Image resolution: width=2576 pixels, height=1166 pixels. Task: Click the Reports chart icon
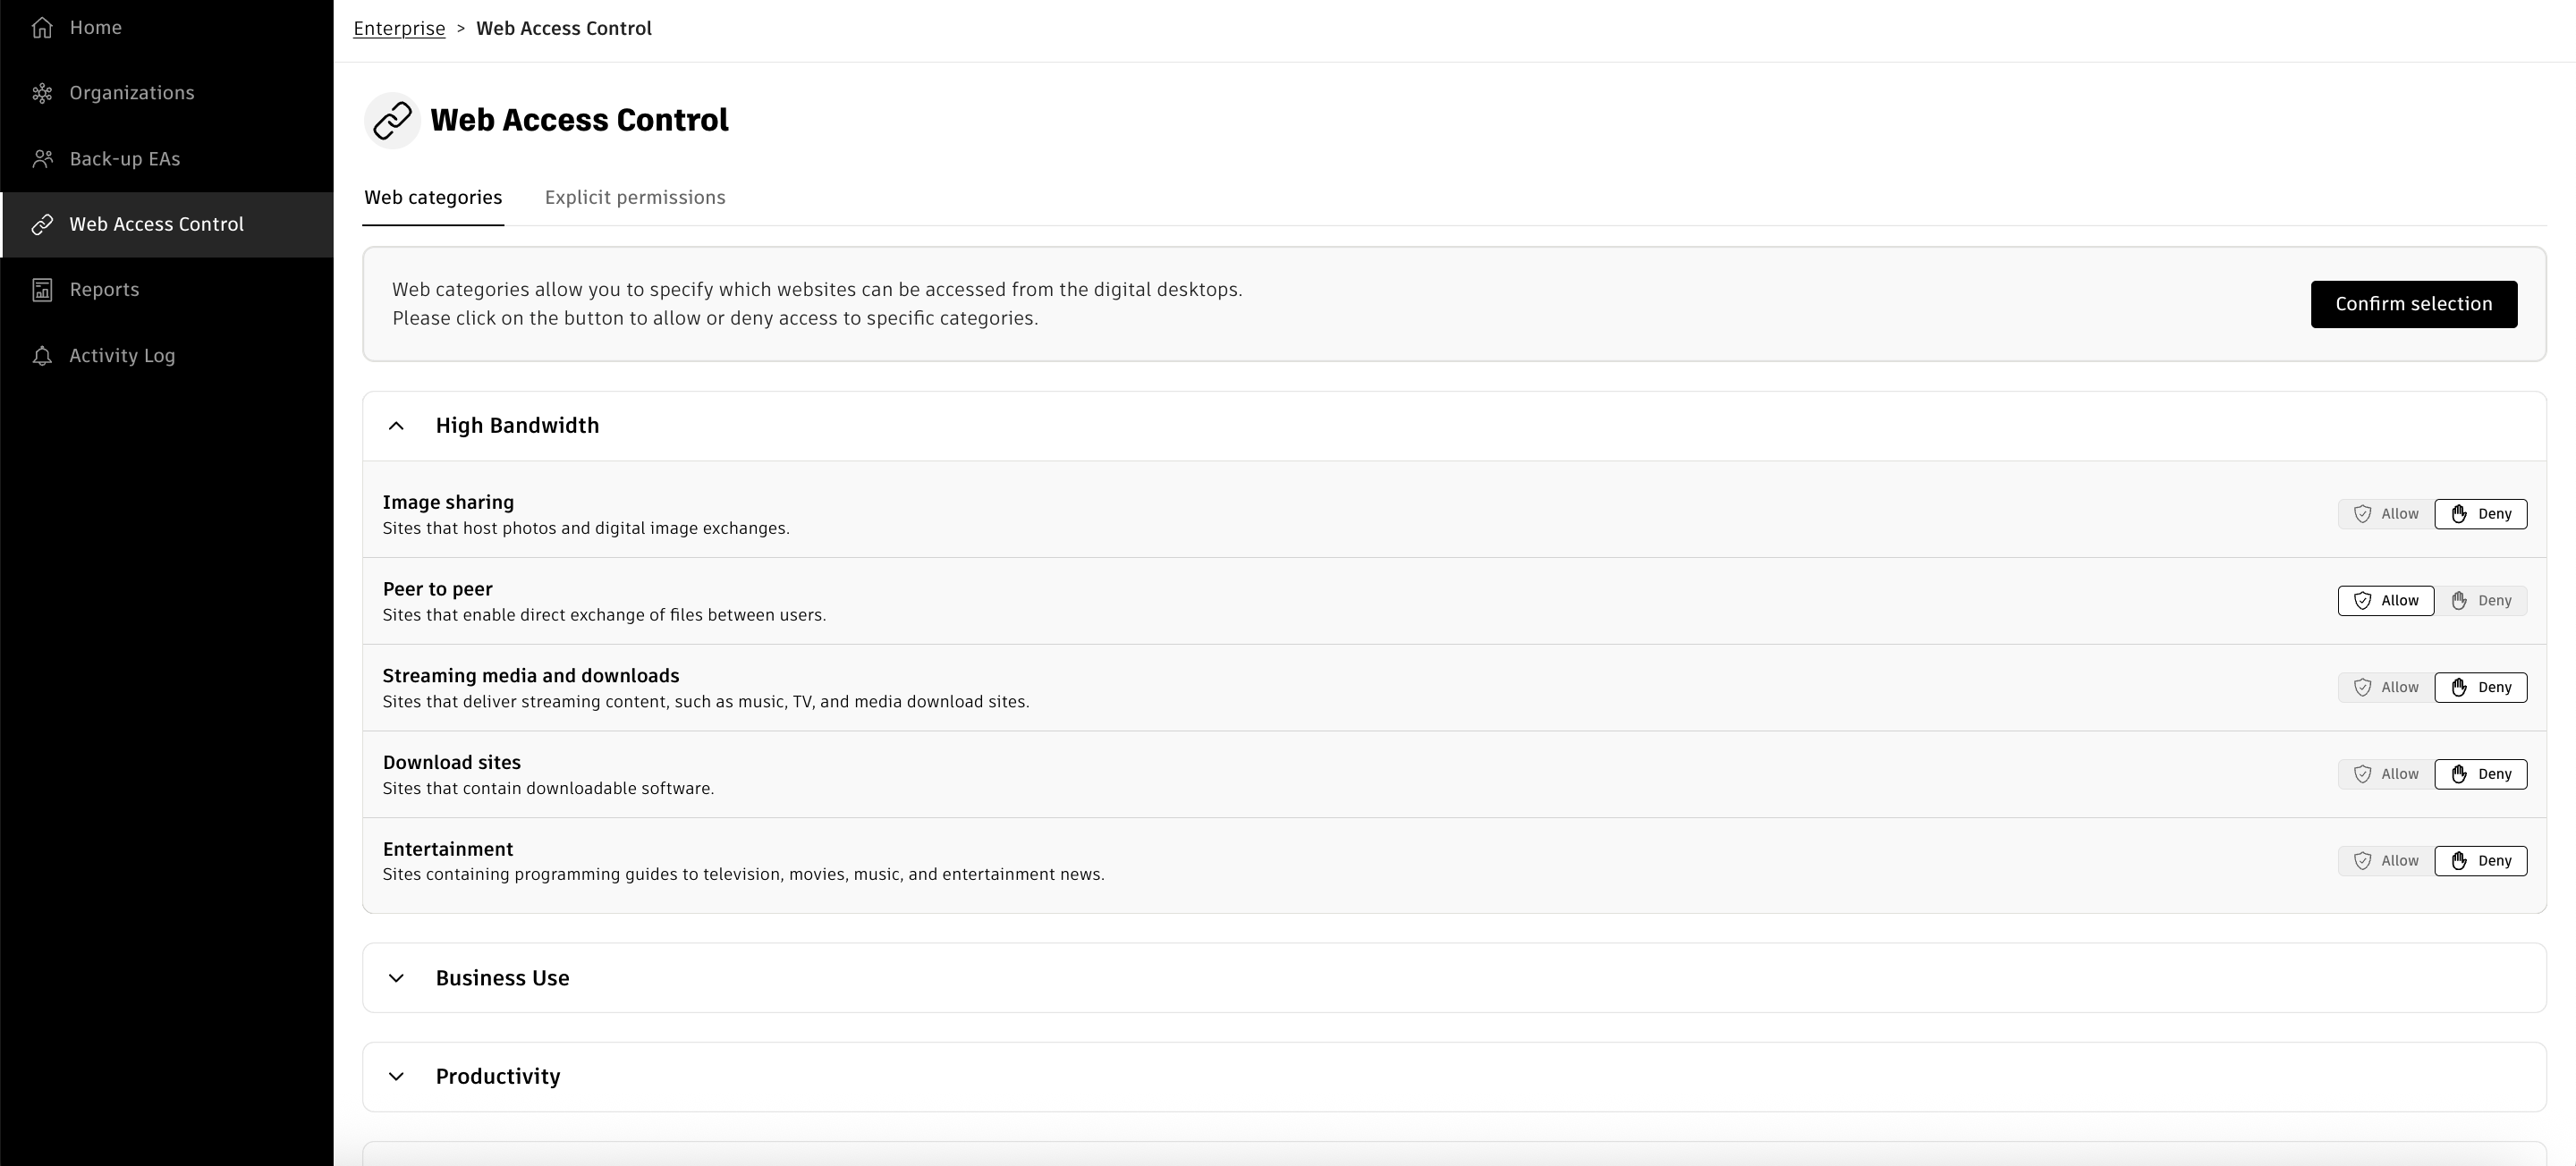42,290
